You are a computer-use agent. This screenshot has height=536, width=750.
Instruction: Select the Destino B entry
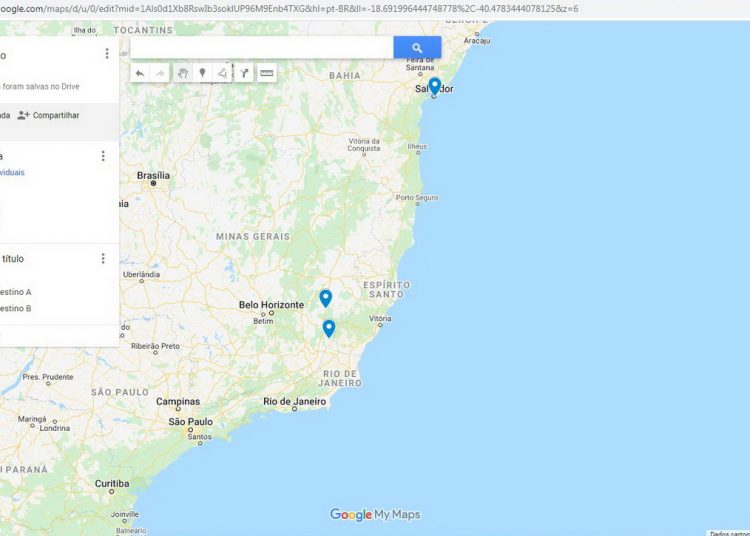pyautogui.click(x=16, y=308)
